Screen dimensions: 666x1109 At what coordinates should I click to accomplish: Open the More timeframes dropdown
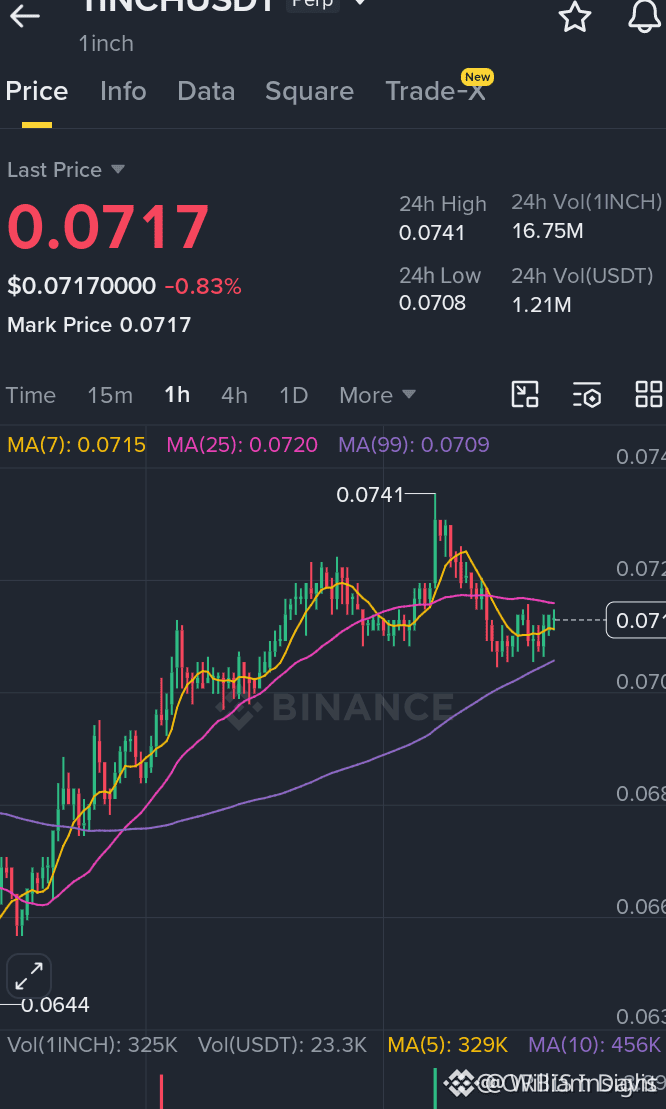[x=377, y=395]
